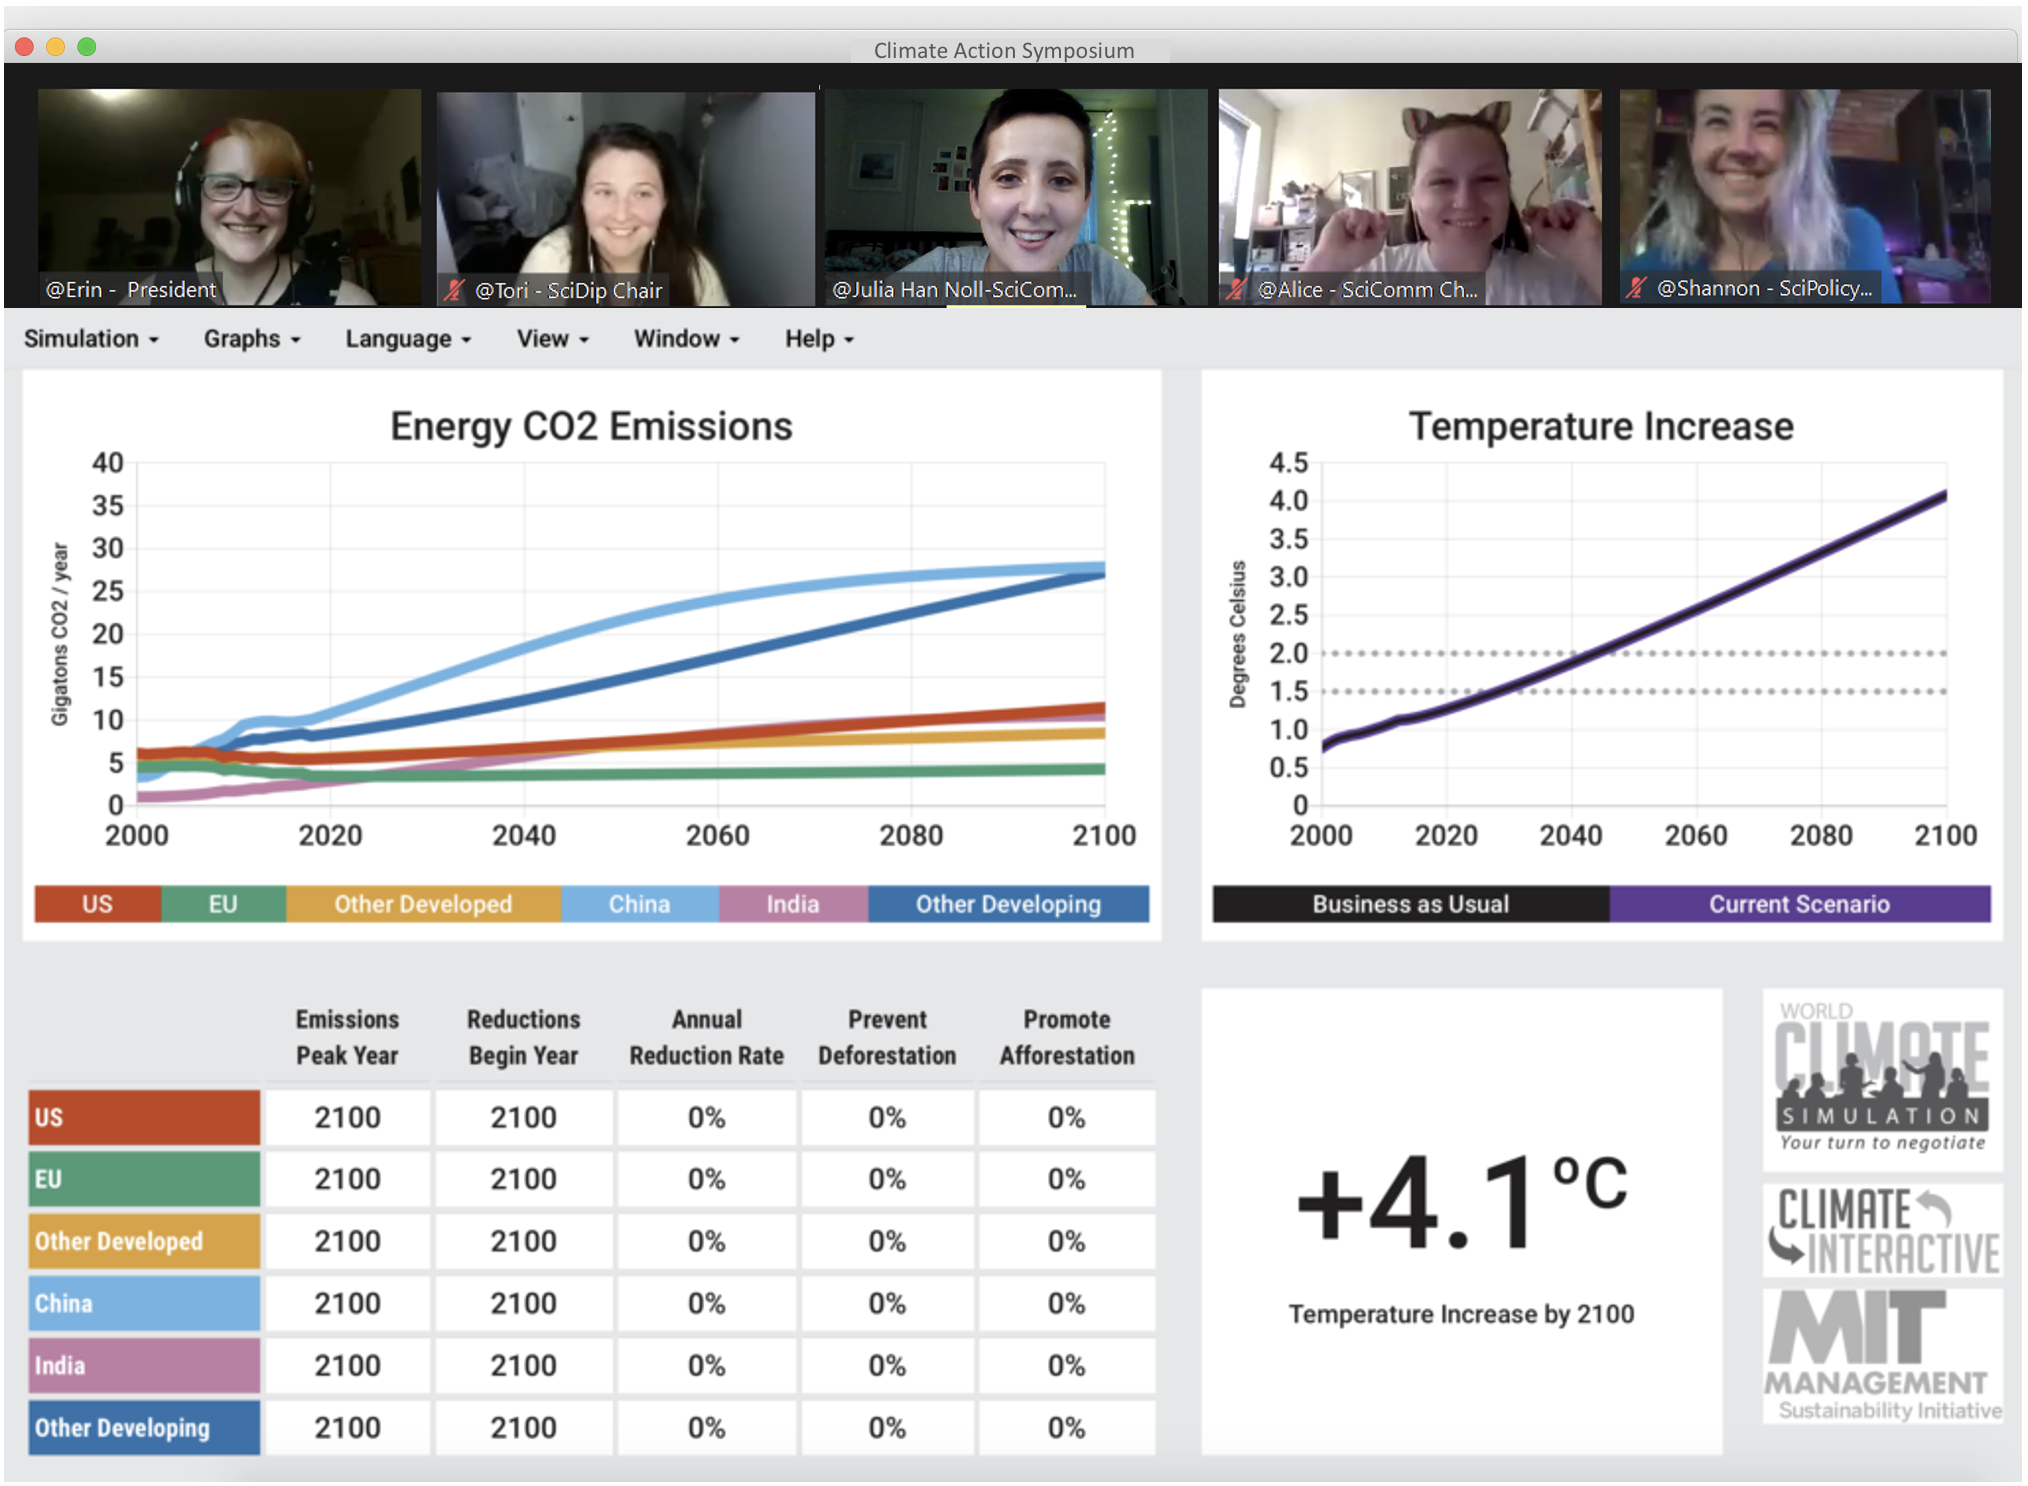The image size is (2028, 1486).
Task: Select the Other Developing row label
Action: 144,1427
